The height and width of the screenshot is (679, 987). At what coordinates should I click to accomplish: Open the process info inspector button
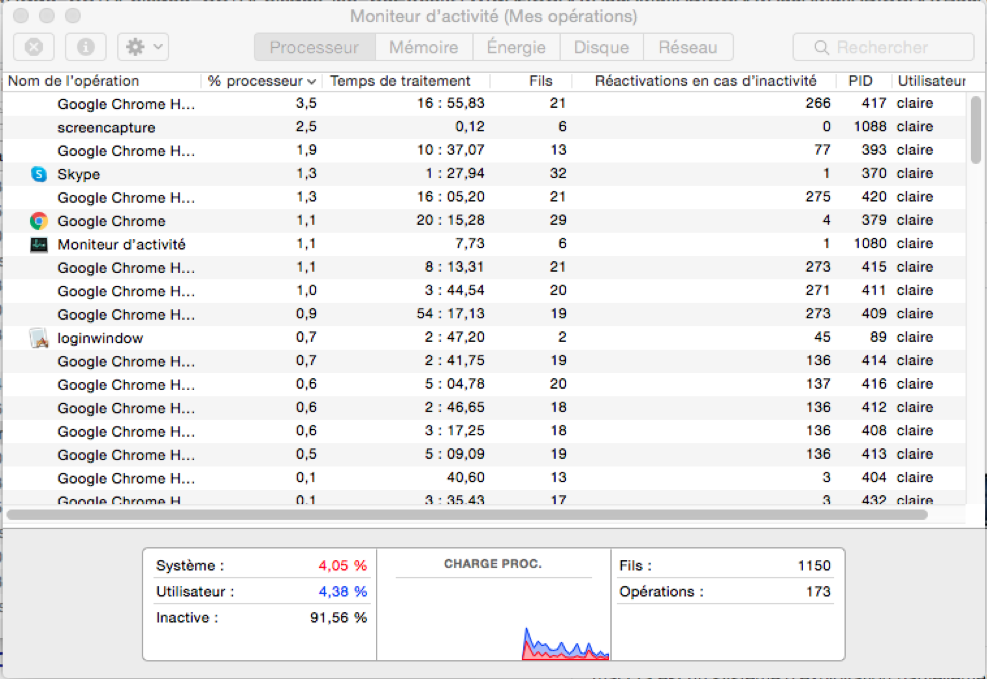[x=86, y=47]
